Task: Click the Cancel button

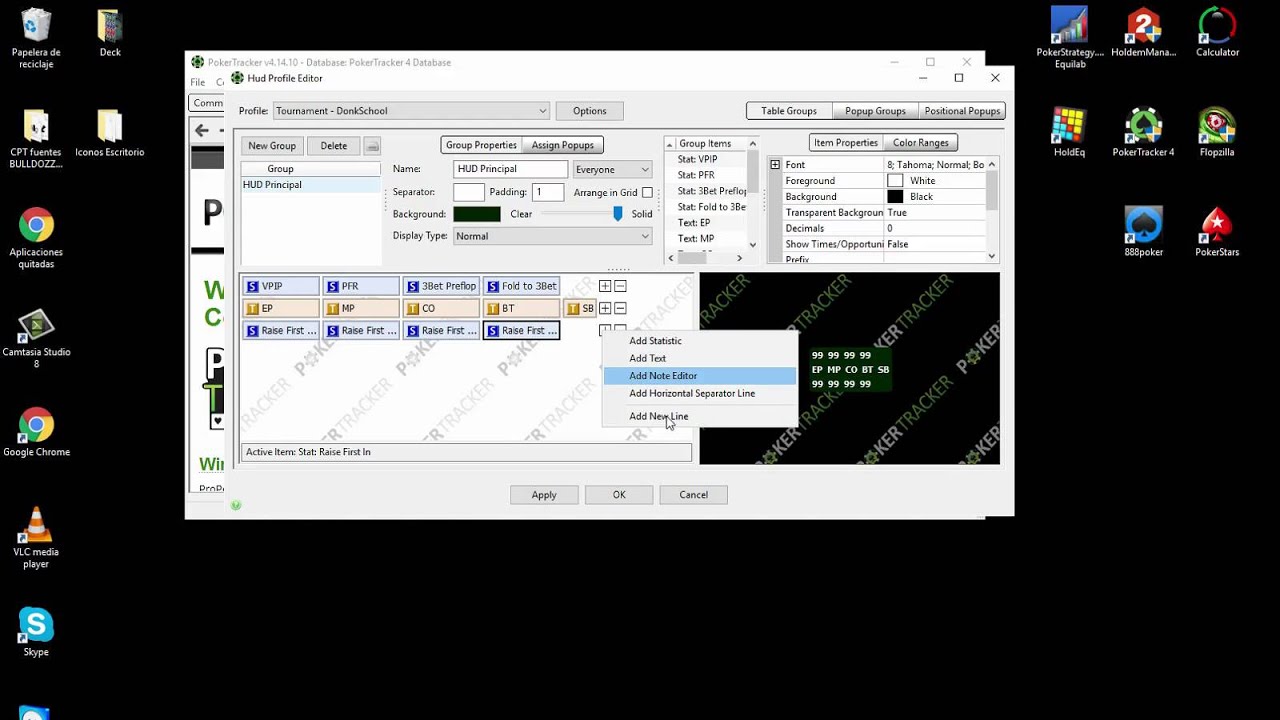Action: 694,495
